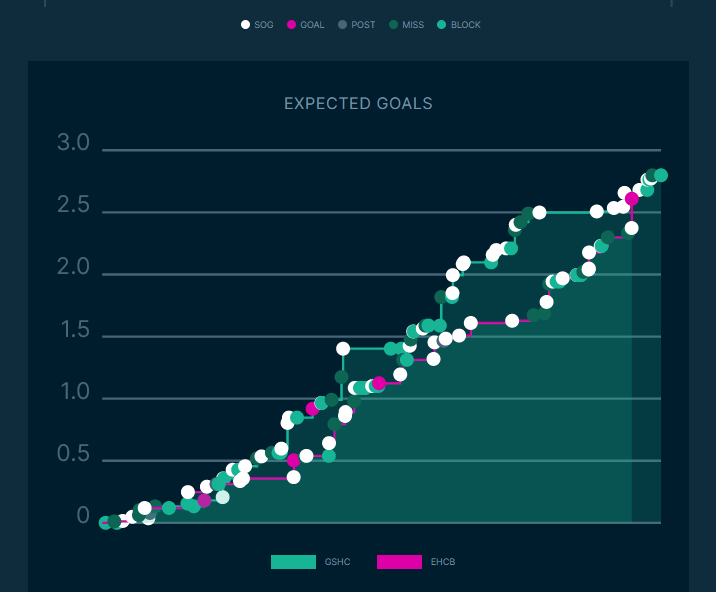Hide the BLOCK series via its legend label
716x592 pixels.
(465, 25)
